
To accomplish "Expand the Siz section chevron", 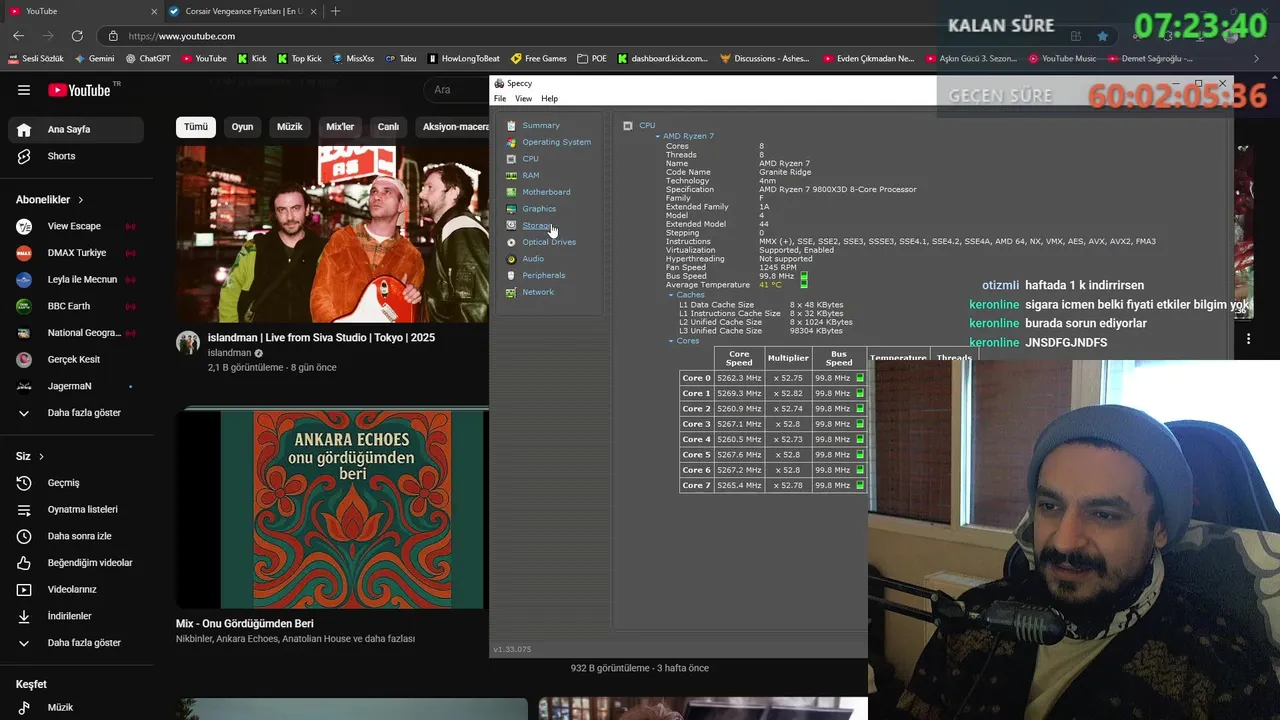I will pyautogui.click(x=41, y=456).
